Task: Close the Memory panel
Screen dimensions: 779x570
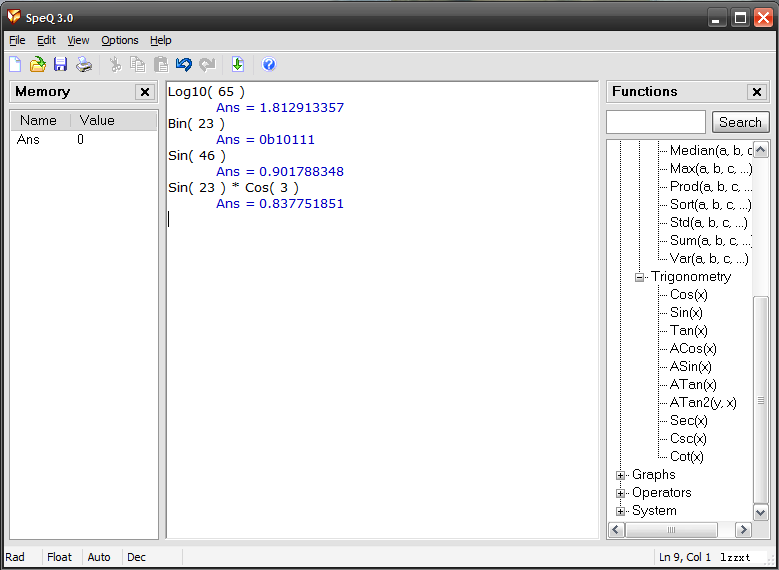Action: 145,92
